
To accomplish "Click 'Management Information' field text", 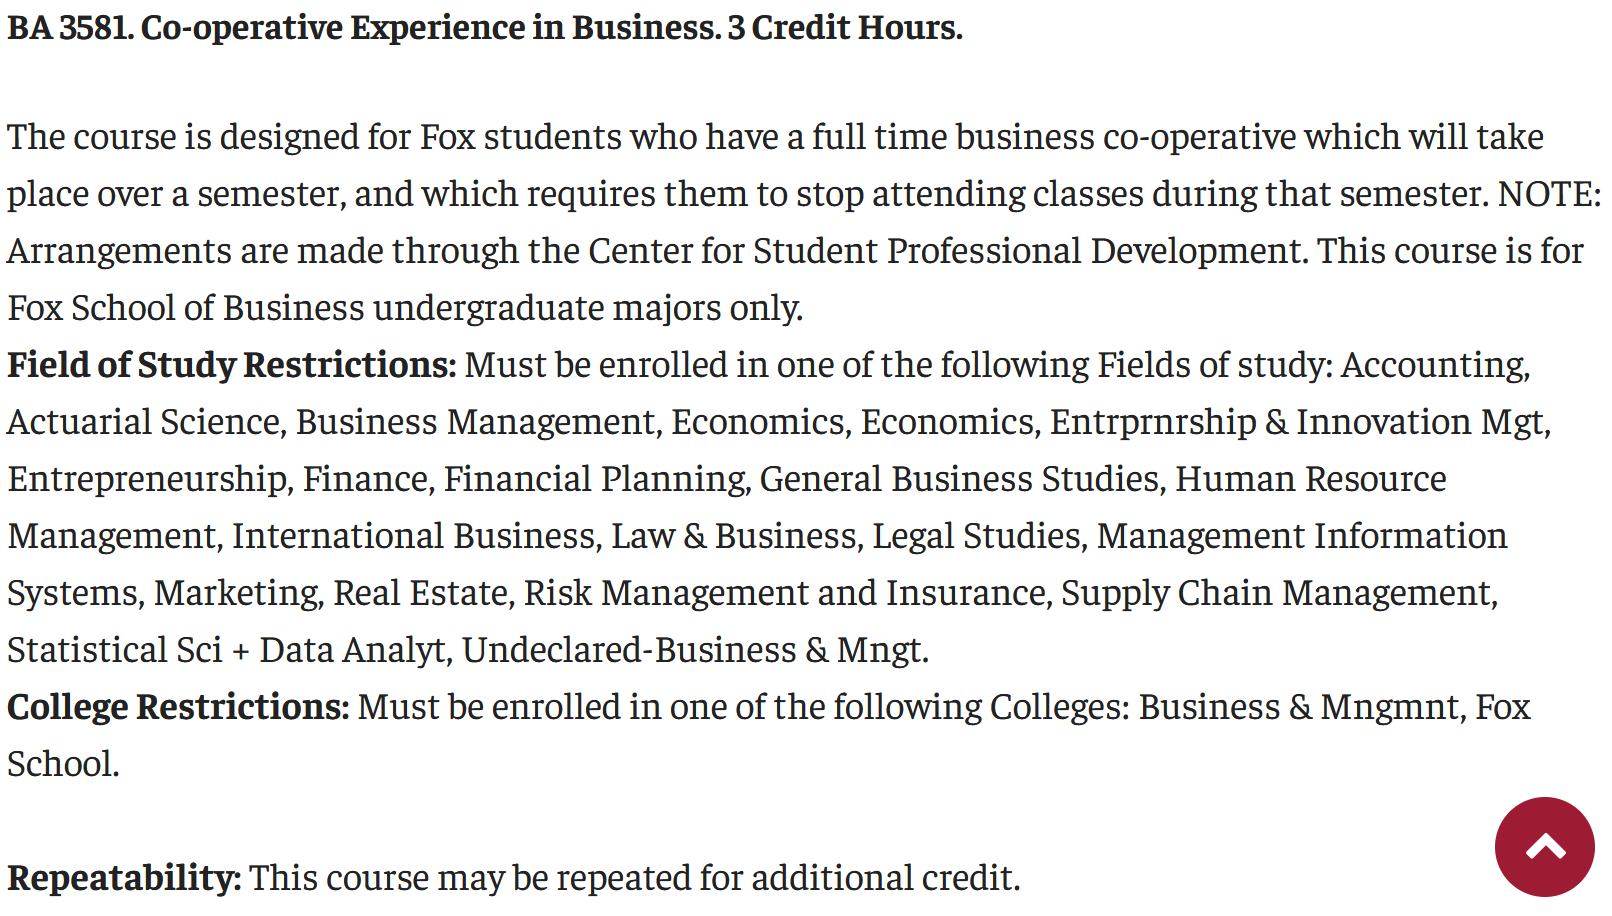I will (x=1301, y=536).
